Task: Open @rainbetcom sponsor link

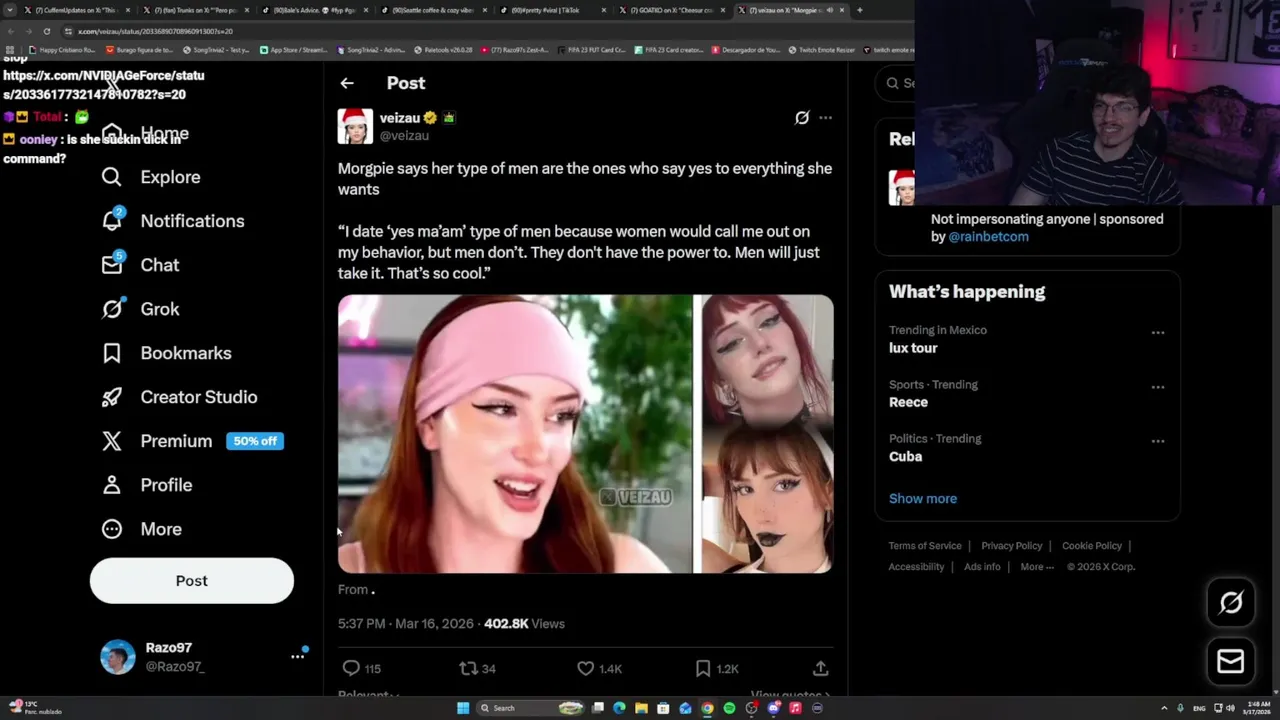Action: click(x=988, y=237)
